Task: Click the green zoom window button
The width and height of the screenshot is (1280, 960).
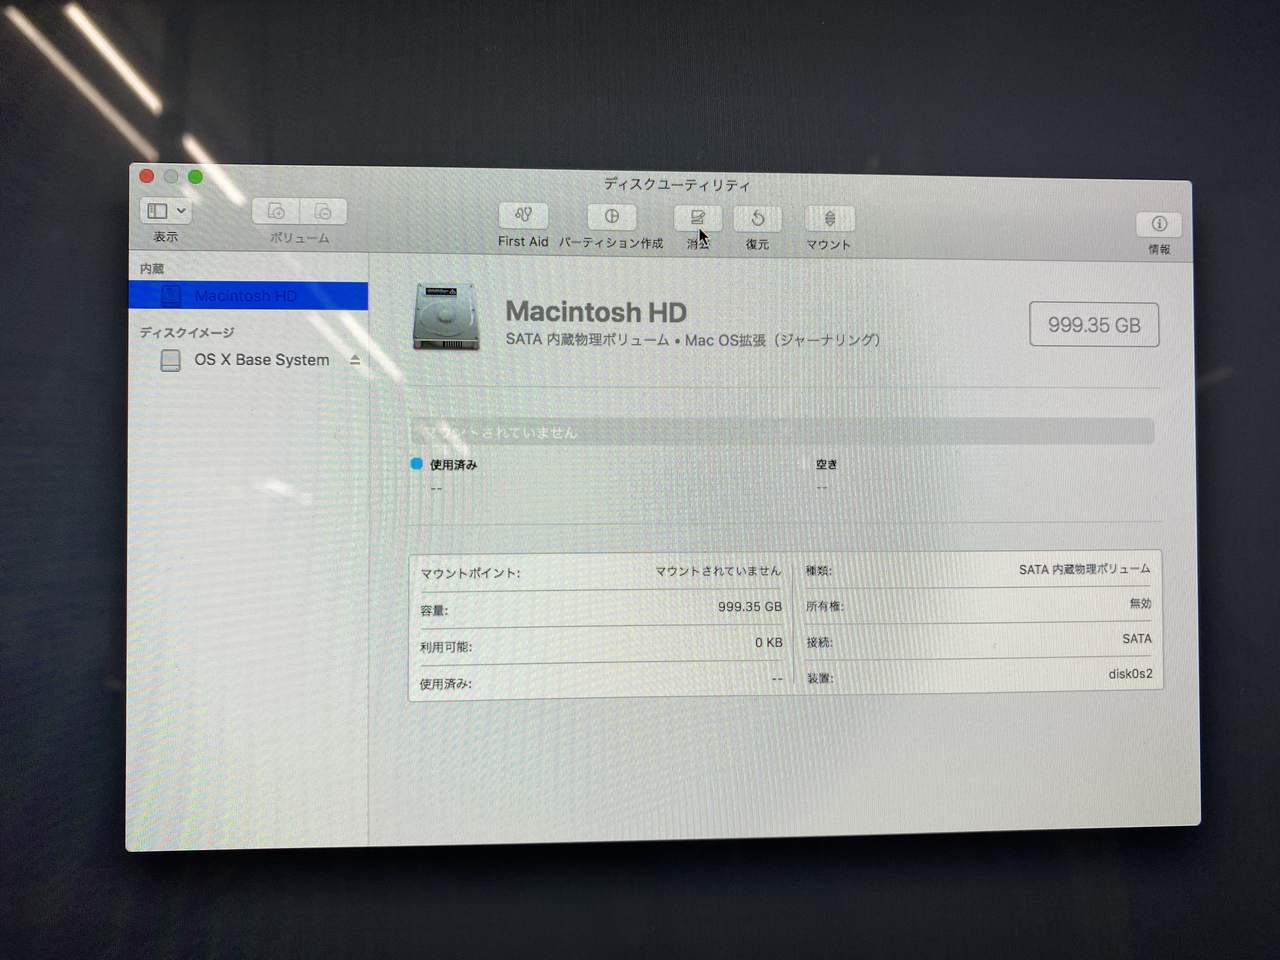Action: click(x=195, y=177)
